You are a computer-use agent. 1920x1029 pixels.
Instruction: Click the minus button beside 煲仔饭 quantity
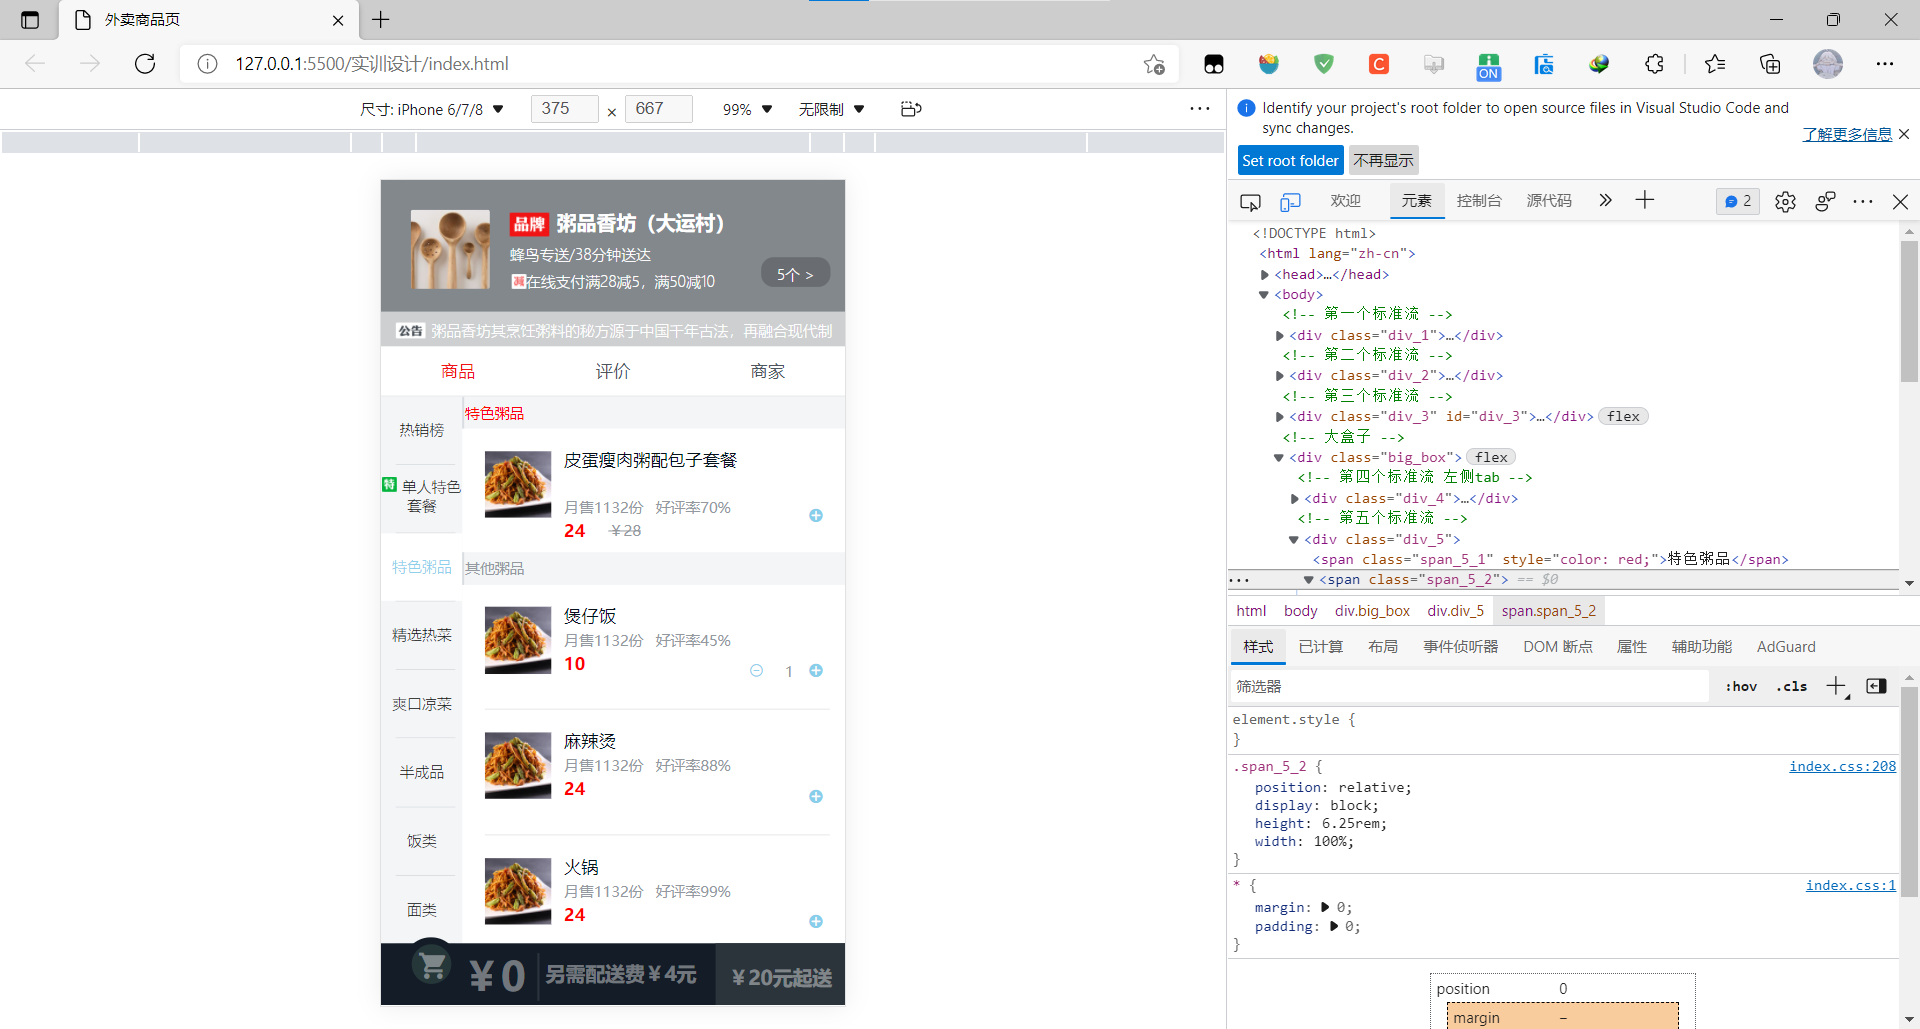click(x=757, y=671)
